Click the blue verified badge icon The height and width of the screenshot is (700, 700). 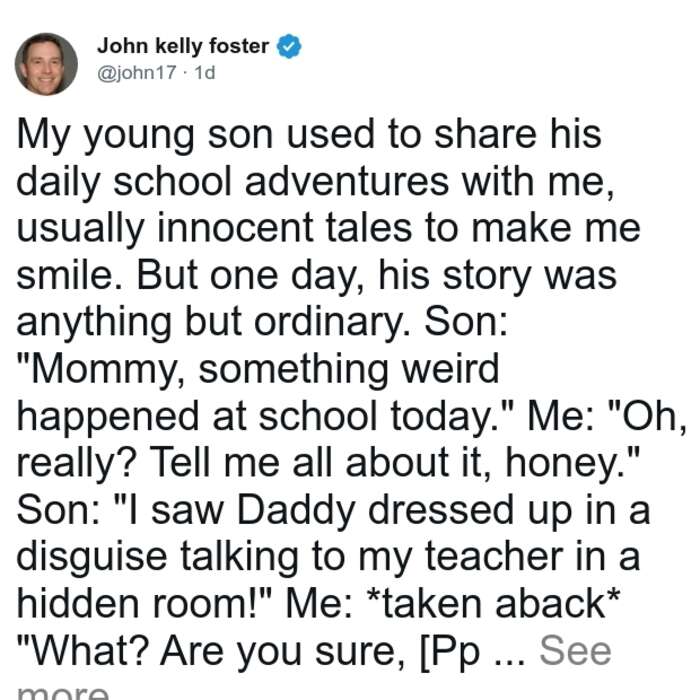point(289,46)
